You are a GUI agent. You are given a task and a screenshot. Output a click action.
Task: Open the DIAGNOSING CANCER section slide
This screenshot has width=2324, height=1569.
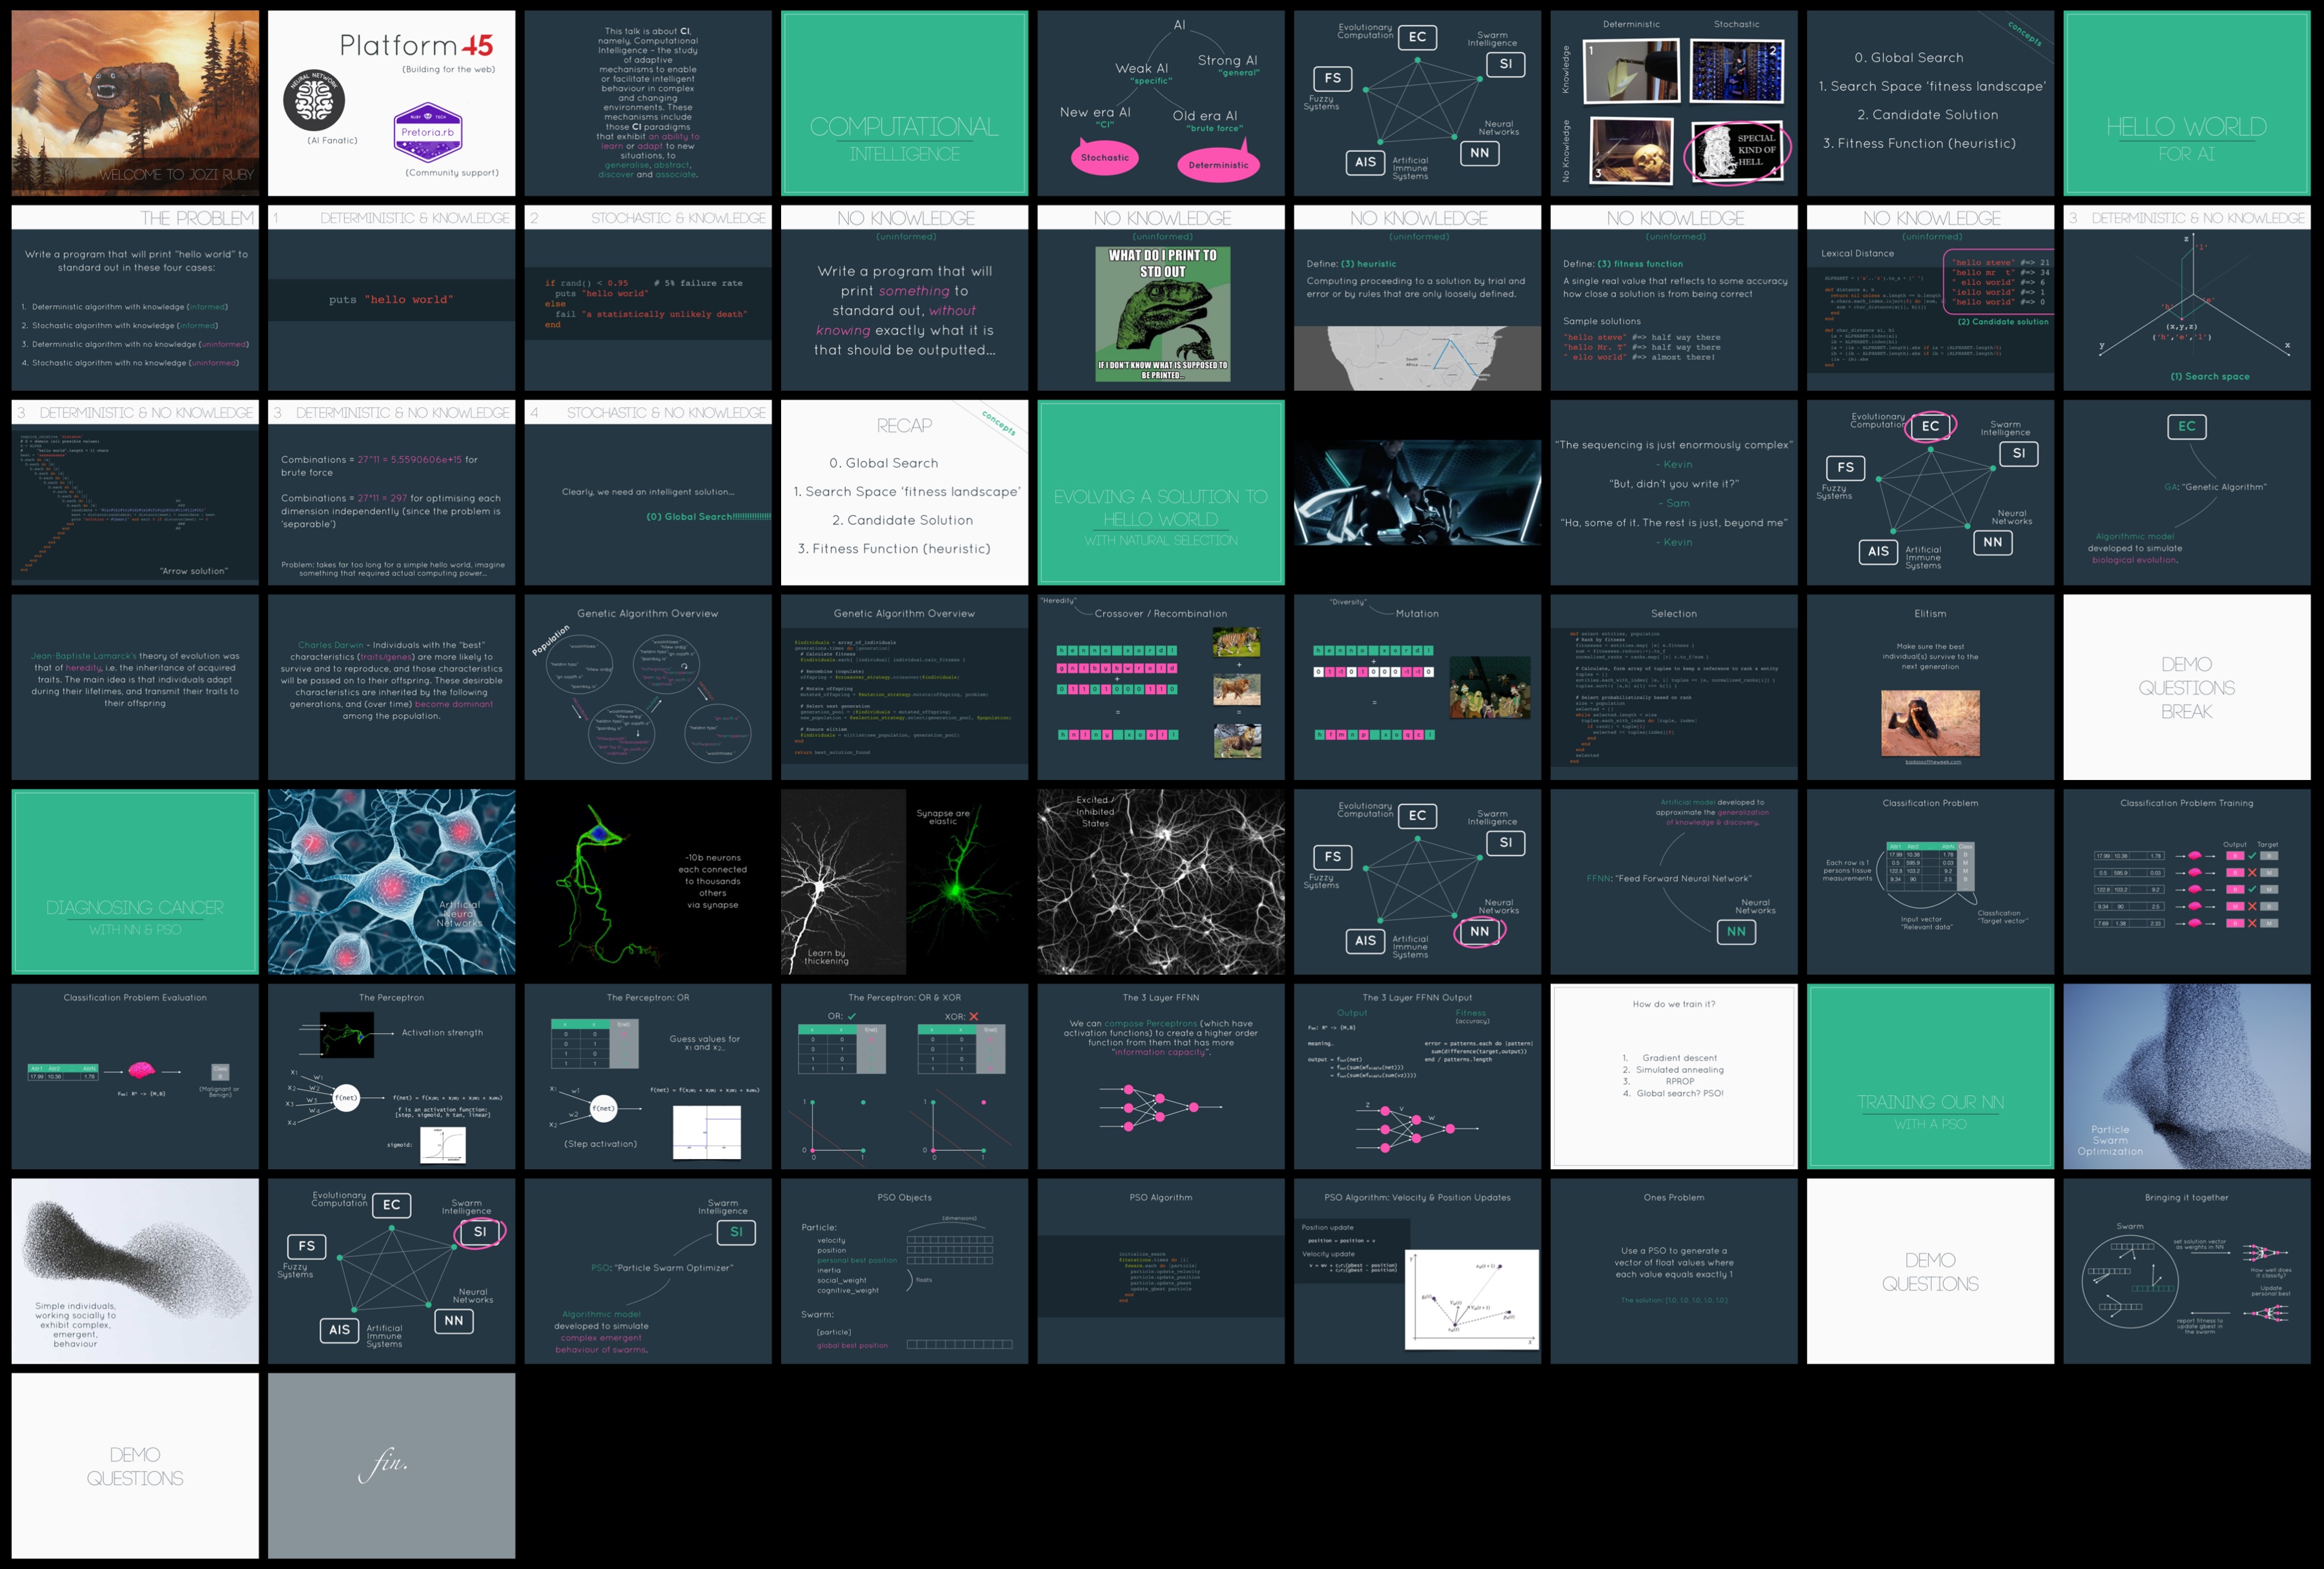click(x=134, y=881)
